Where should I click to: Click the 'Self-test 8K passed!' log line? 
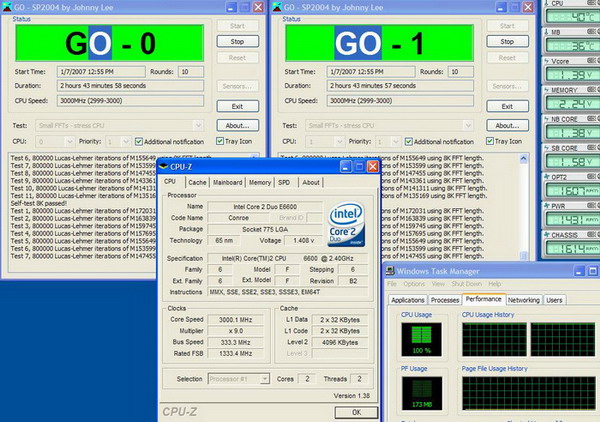[39, 203]
